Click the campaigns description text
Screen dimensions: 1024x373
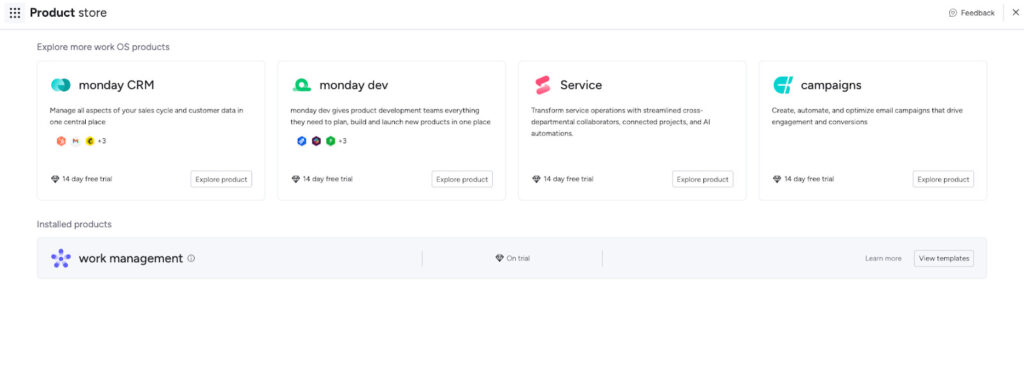(867, 116)
